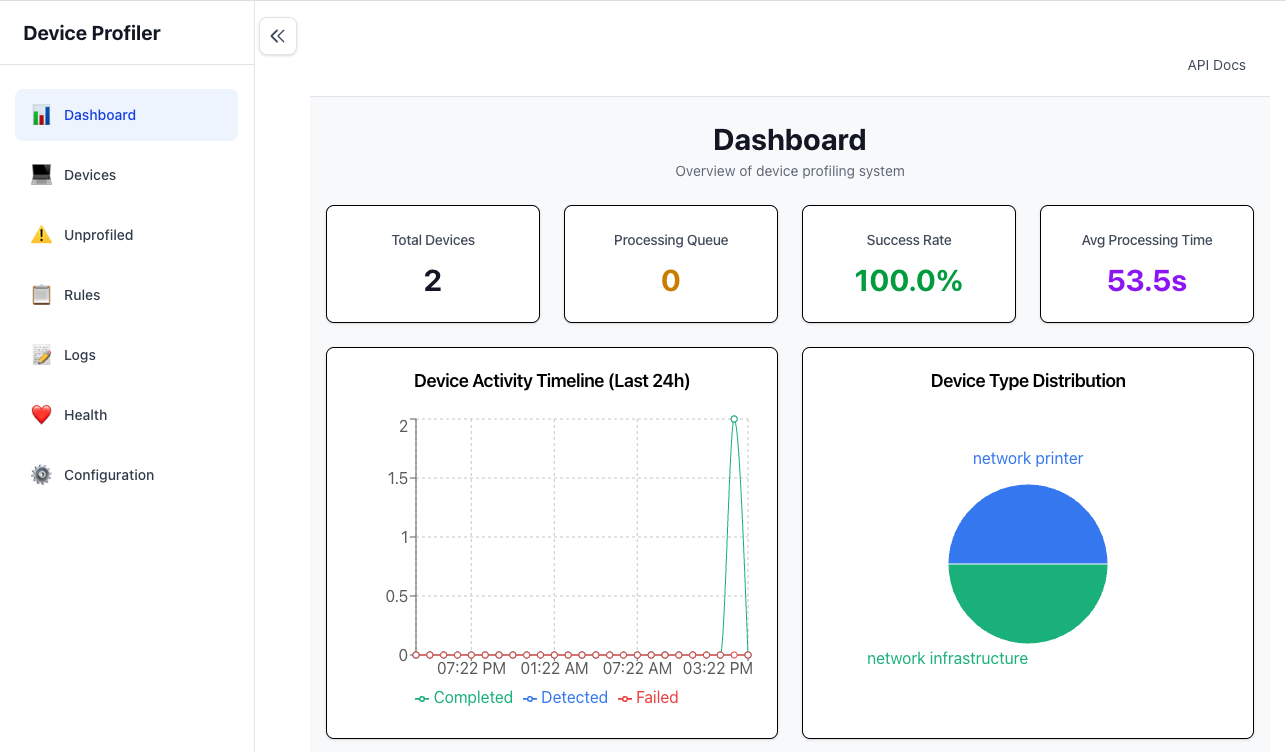This screenshot has width=1286, height=752.
Task: Select the green network infrastructure pie slice
Action: [x=1028, y=605]
